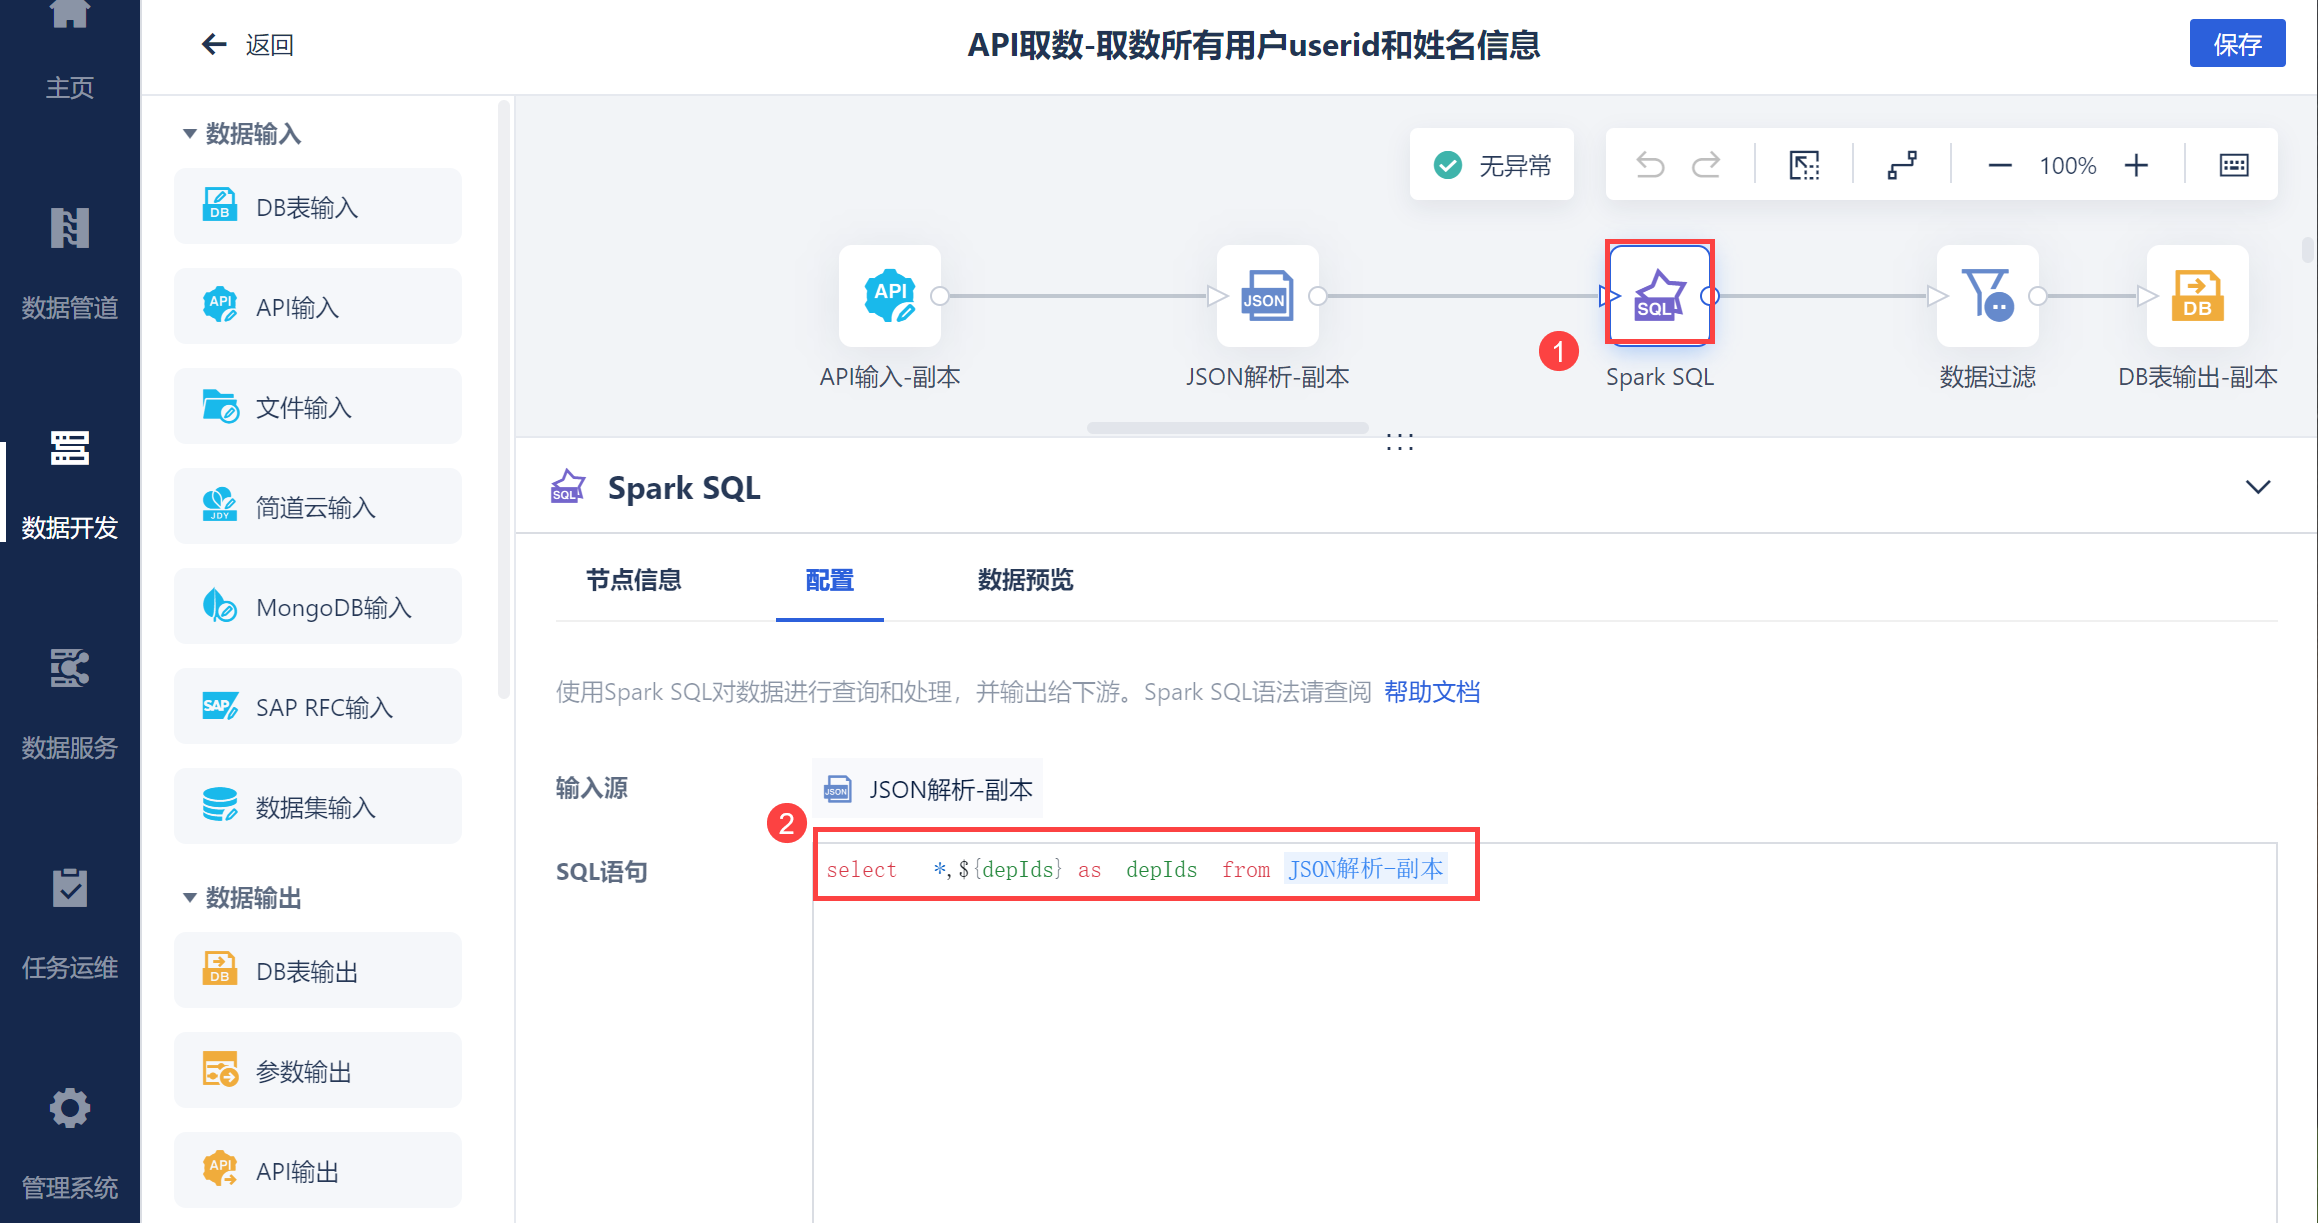Switch to the 数据预览 tab
2318x1223 pixels.
(1025, 580)
